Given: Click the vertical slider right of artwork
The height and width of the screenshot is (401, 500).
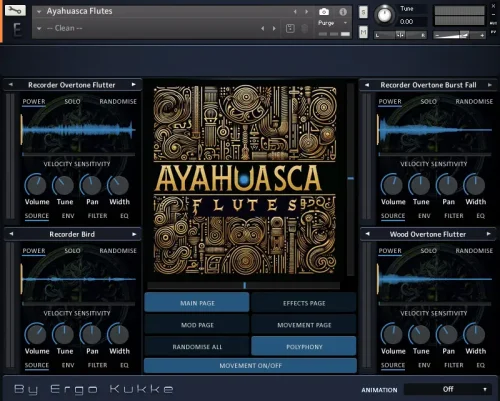Looking at the screenshot, I should tap(350, 179).
